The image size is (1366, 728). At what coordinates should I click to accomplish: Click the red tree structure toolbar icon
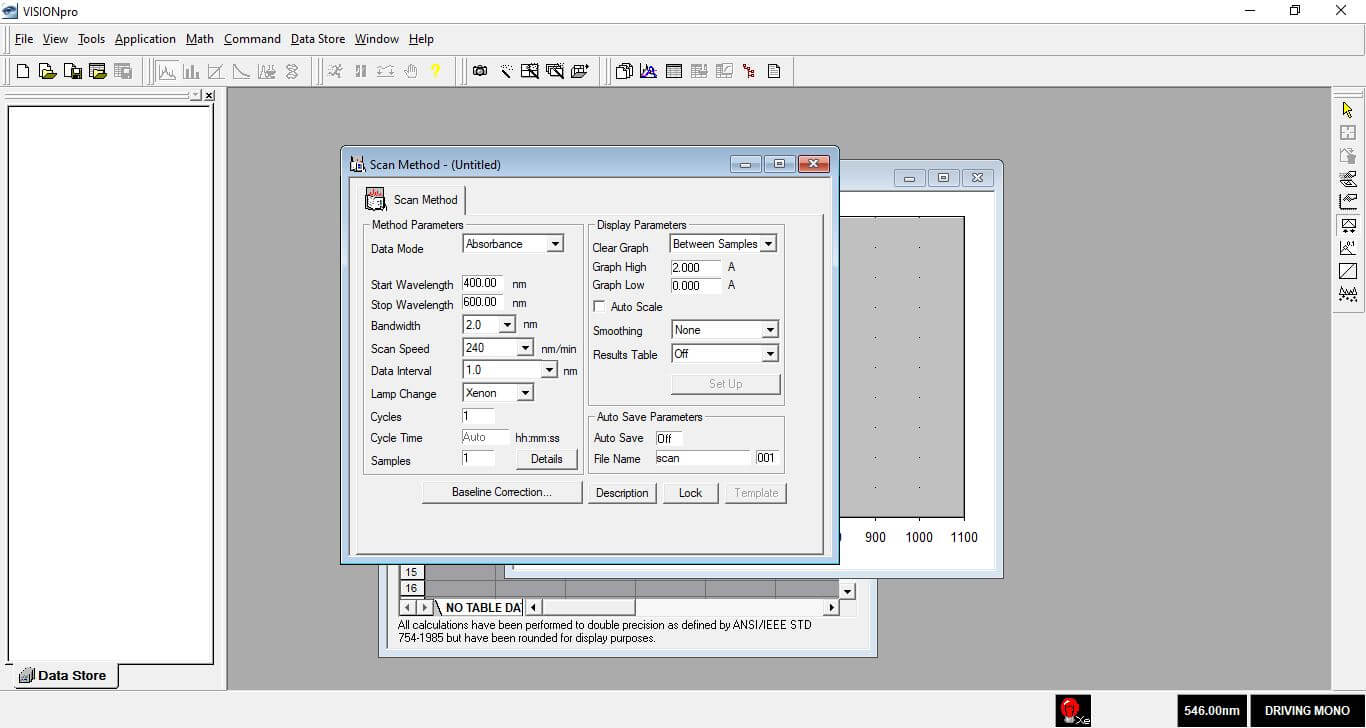749,71
